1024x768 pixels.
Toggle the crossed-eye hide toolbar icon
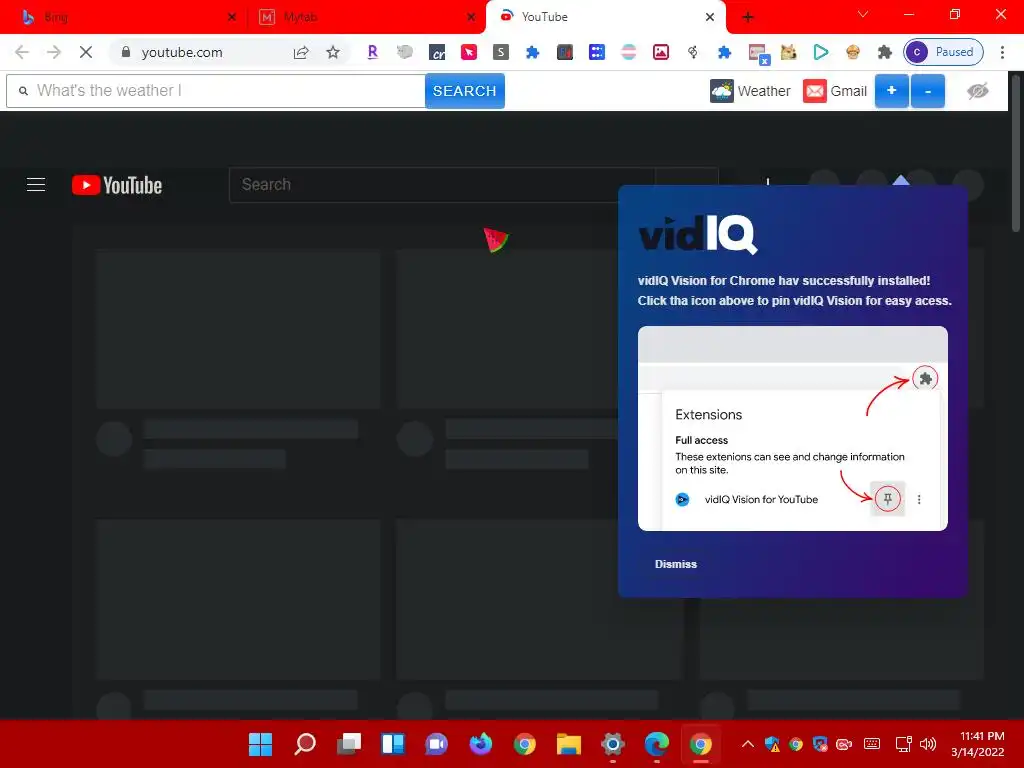[978, 91]
